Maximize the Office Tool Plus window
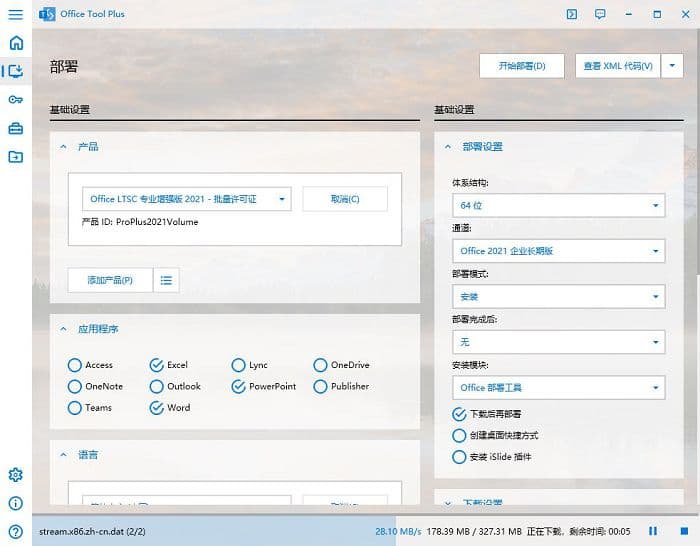The height and width of the screenshot is (546, 700). click(657, 14)
